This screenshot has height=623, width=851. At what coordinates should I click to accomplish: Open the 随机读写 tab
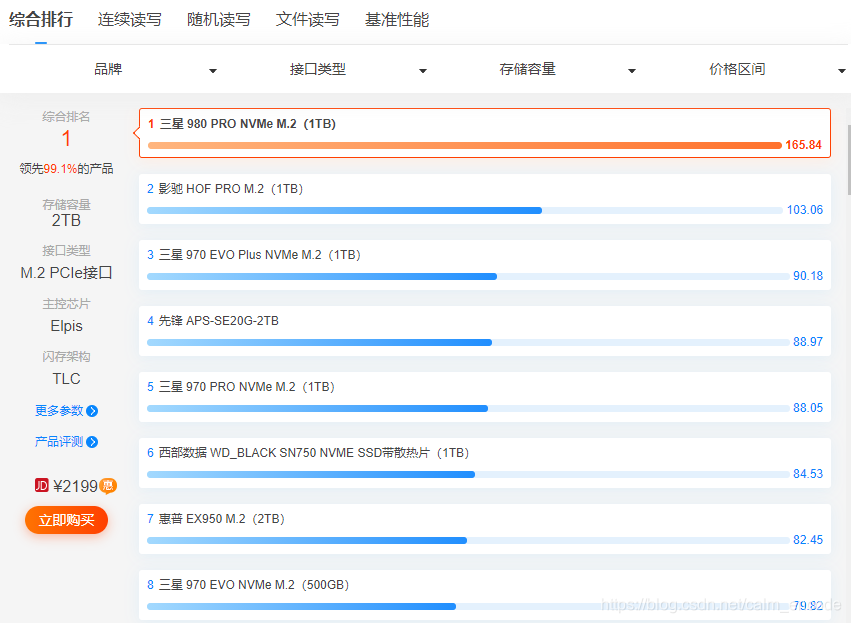(219, 20)
